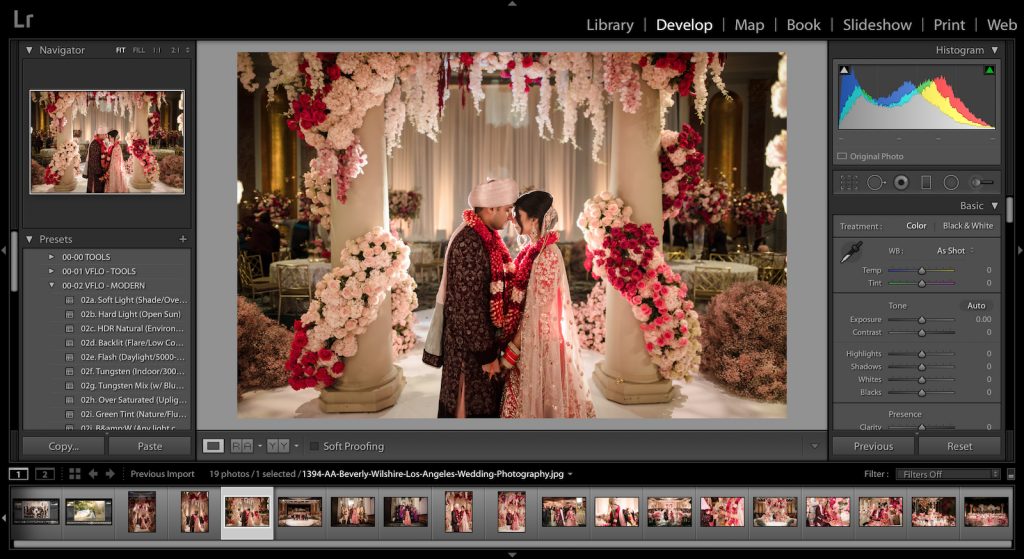Switch to the Map module
This screenshot has width=1024, height=559.
(x=749, y=25)
